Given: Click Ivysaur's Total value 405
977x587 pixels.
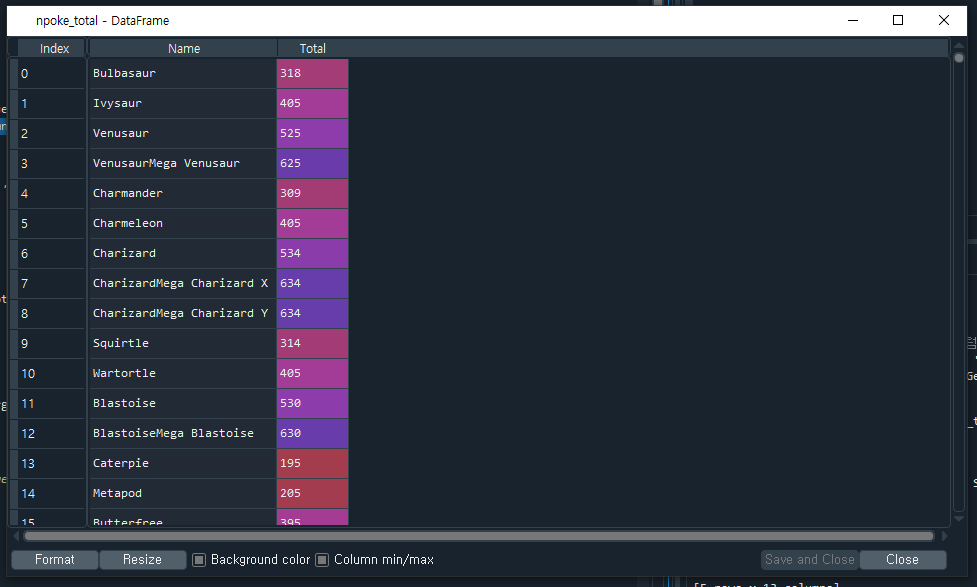Looking at the screenshot, I should pos(312,103).
